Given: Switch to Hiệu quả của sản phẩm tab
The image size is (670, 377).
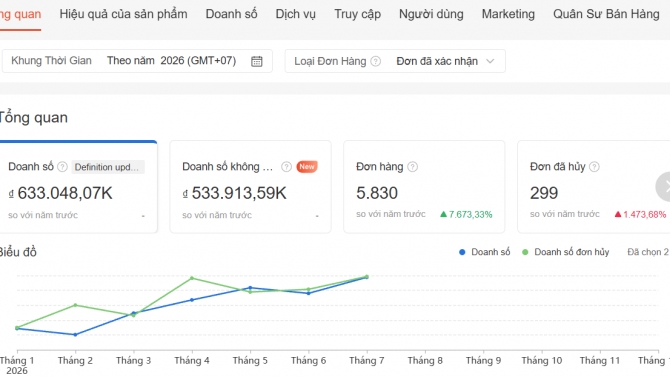Looking at the screenshot, I should coord(123,14).
